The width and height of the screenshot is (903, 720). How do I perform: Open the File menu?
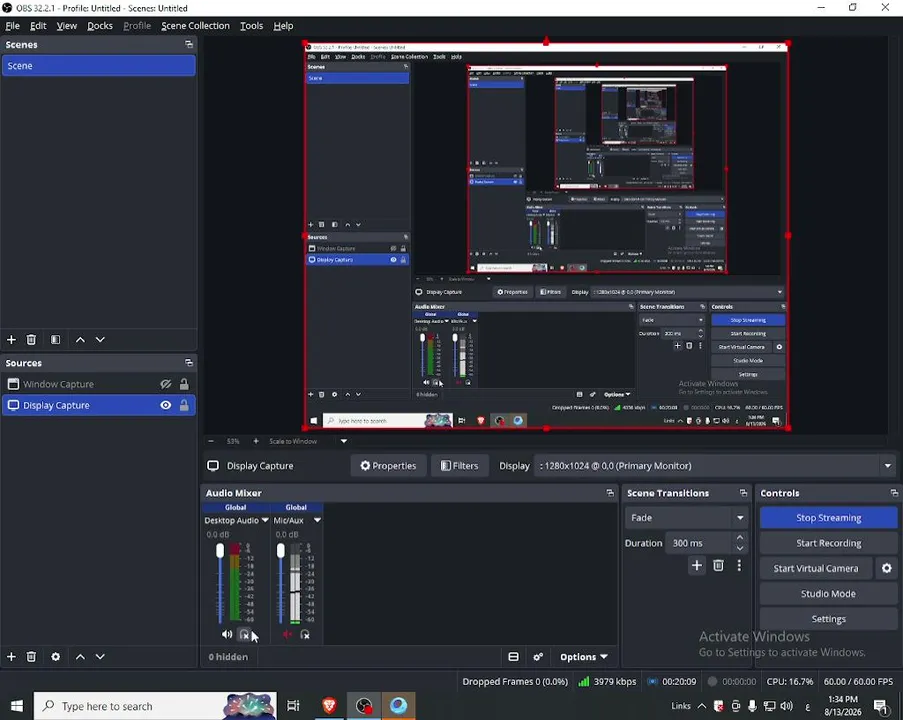pyautogui.click(x=12, y=26)
